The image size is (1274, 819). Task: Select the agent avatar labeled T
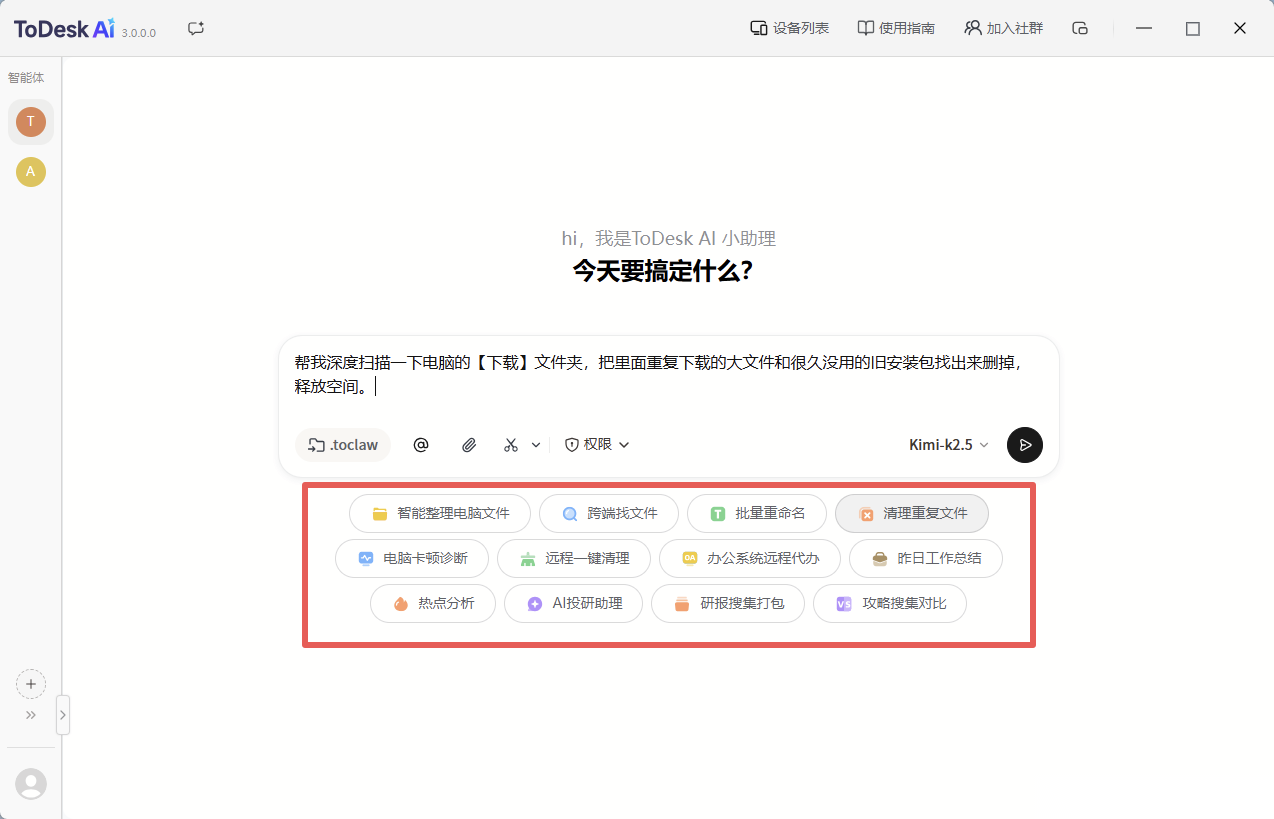(31, 122)
